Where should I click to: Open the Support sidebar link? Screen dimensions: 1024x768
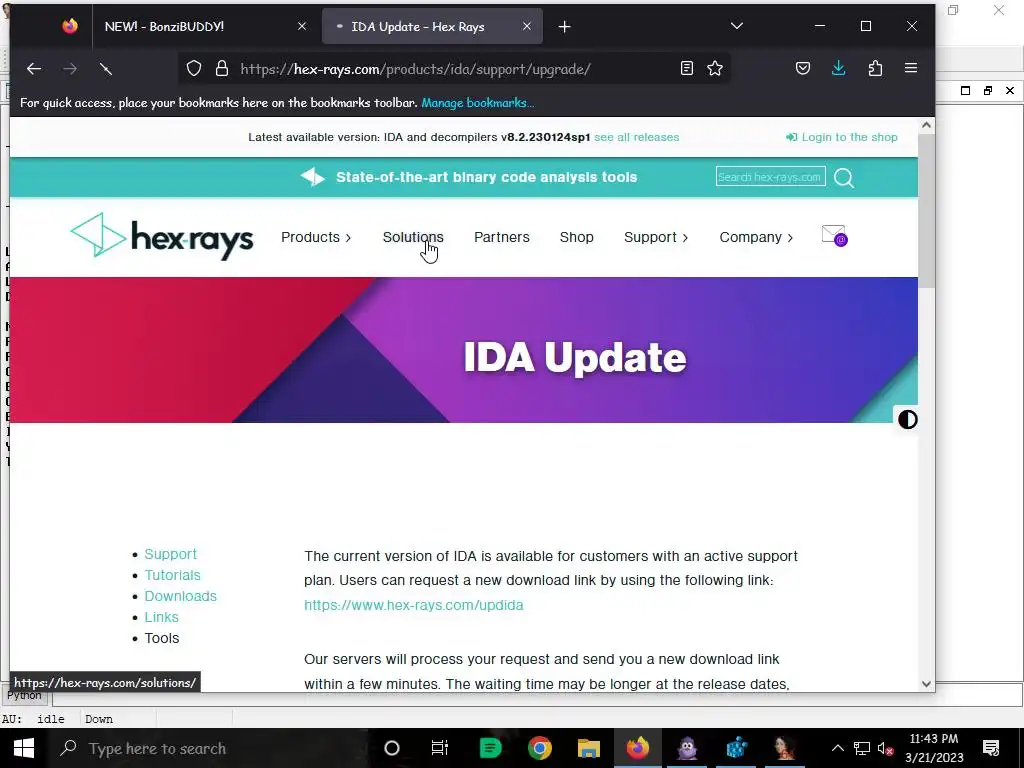(170, 554)
